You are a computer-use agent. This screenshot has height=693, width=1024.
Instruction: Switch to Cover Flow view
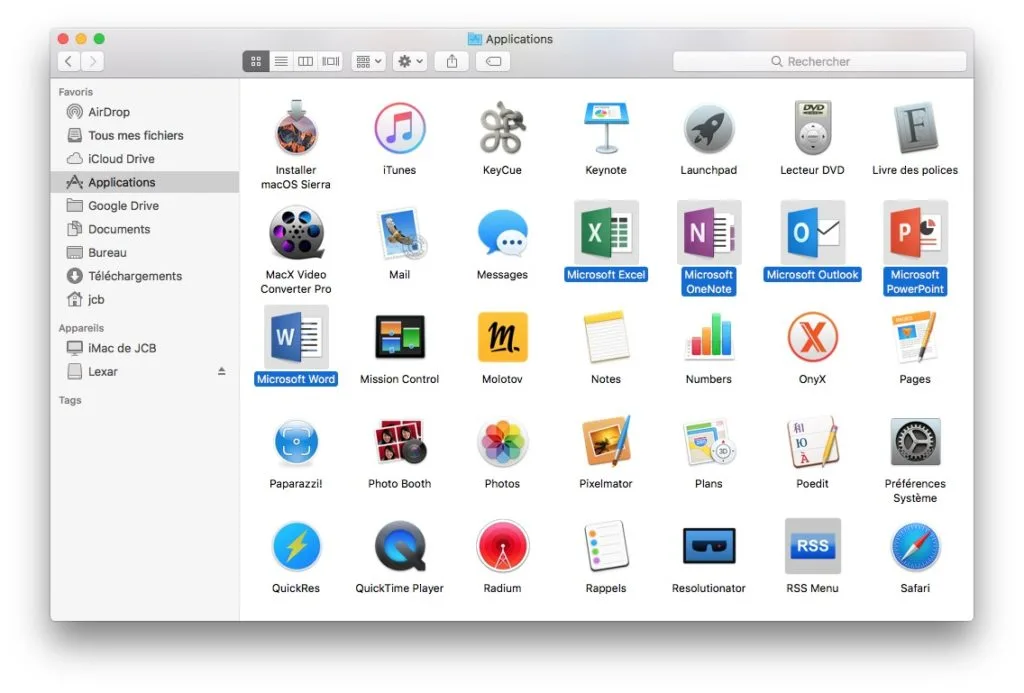pyautogui.click(x=331, y=61)
